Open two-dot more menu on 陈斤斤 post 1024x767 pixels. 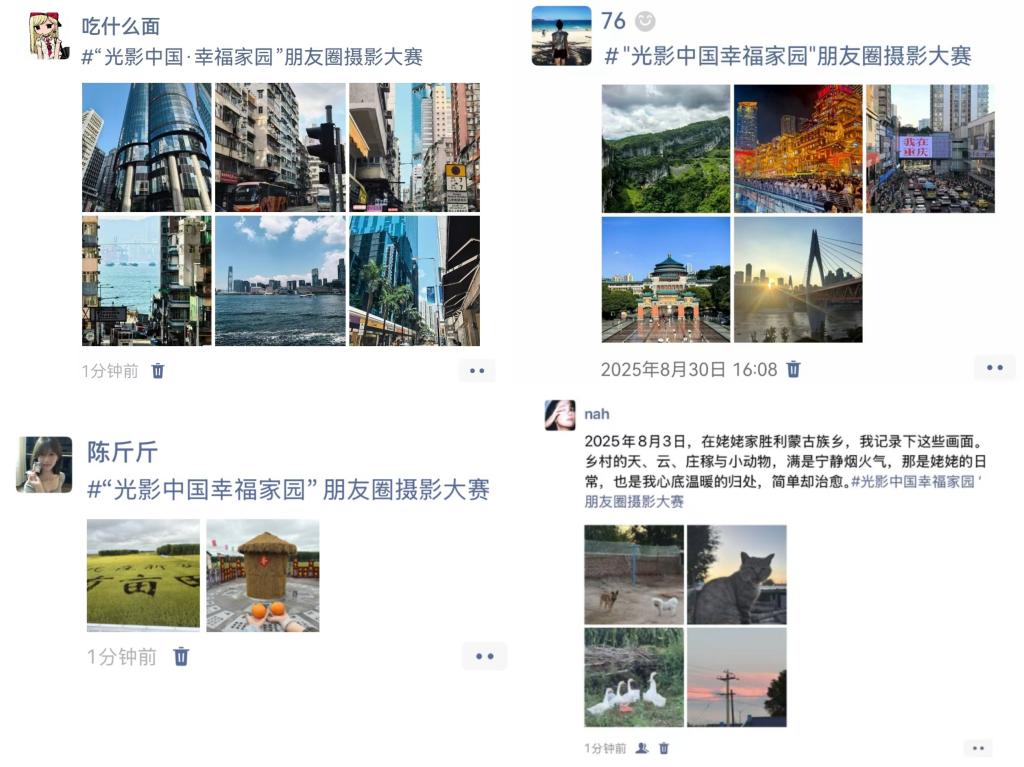pos(485,656)
